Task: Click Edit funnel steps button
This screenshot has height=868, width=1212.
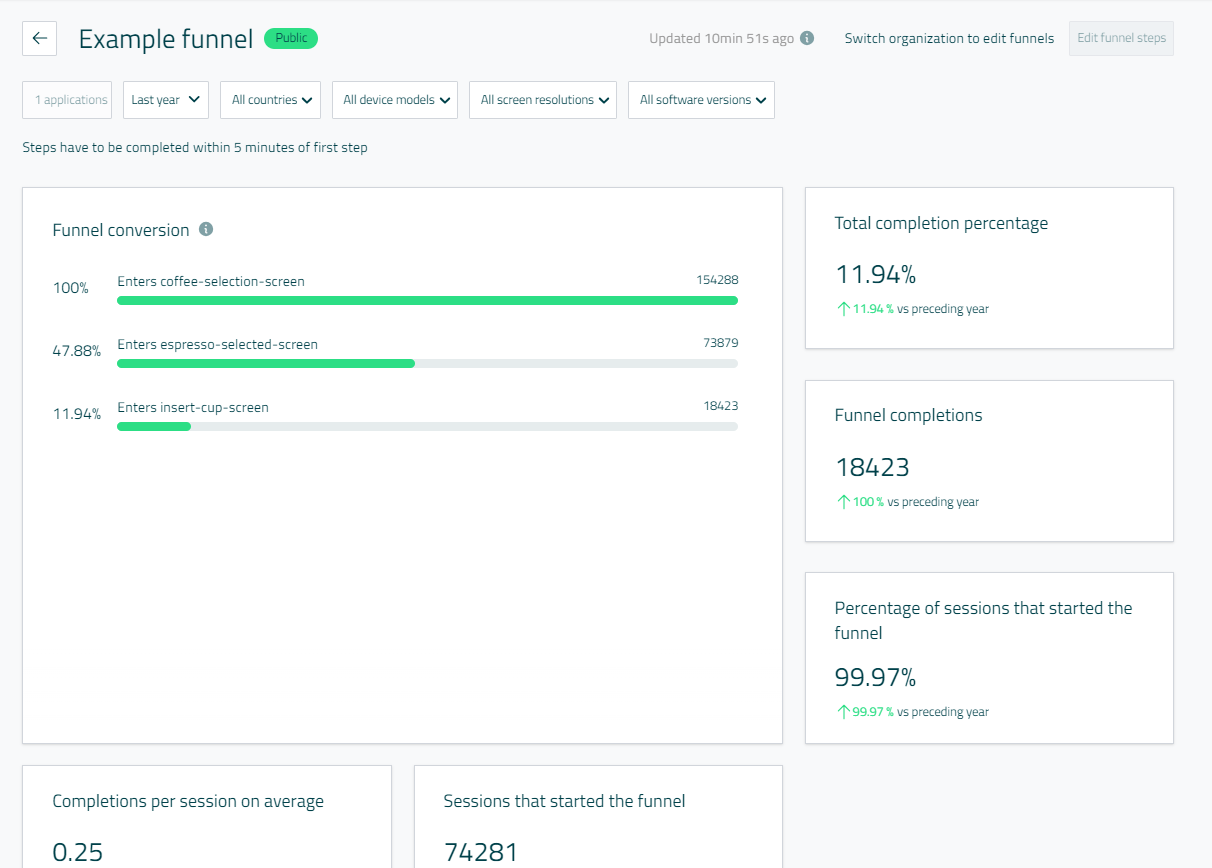Action: 1121,38
